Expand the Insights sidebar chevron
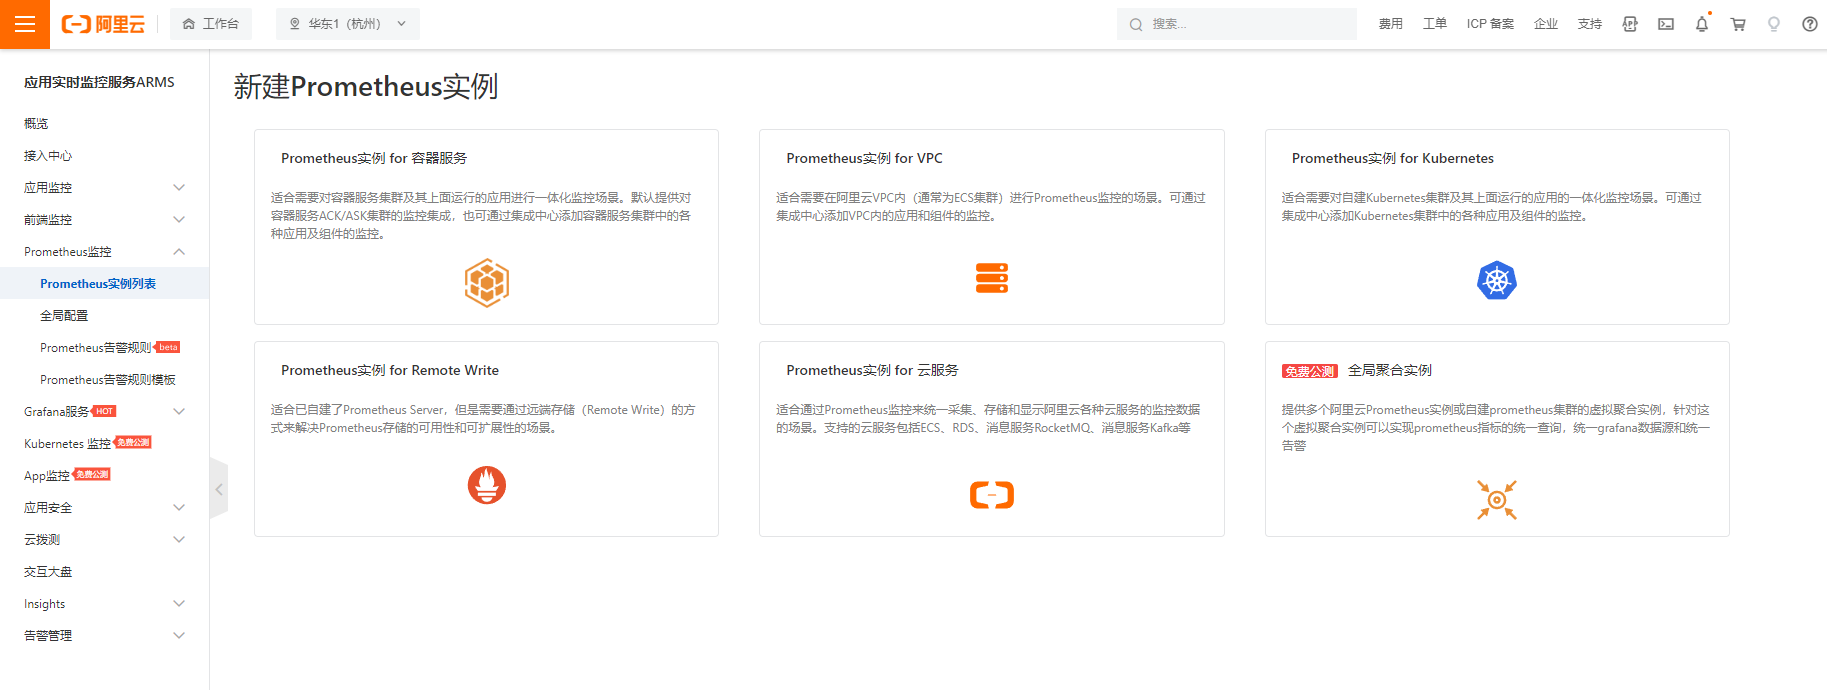 click(x=179, y=604)
